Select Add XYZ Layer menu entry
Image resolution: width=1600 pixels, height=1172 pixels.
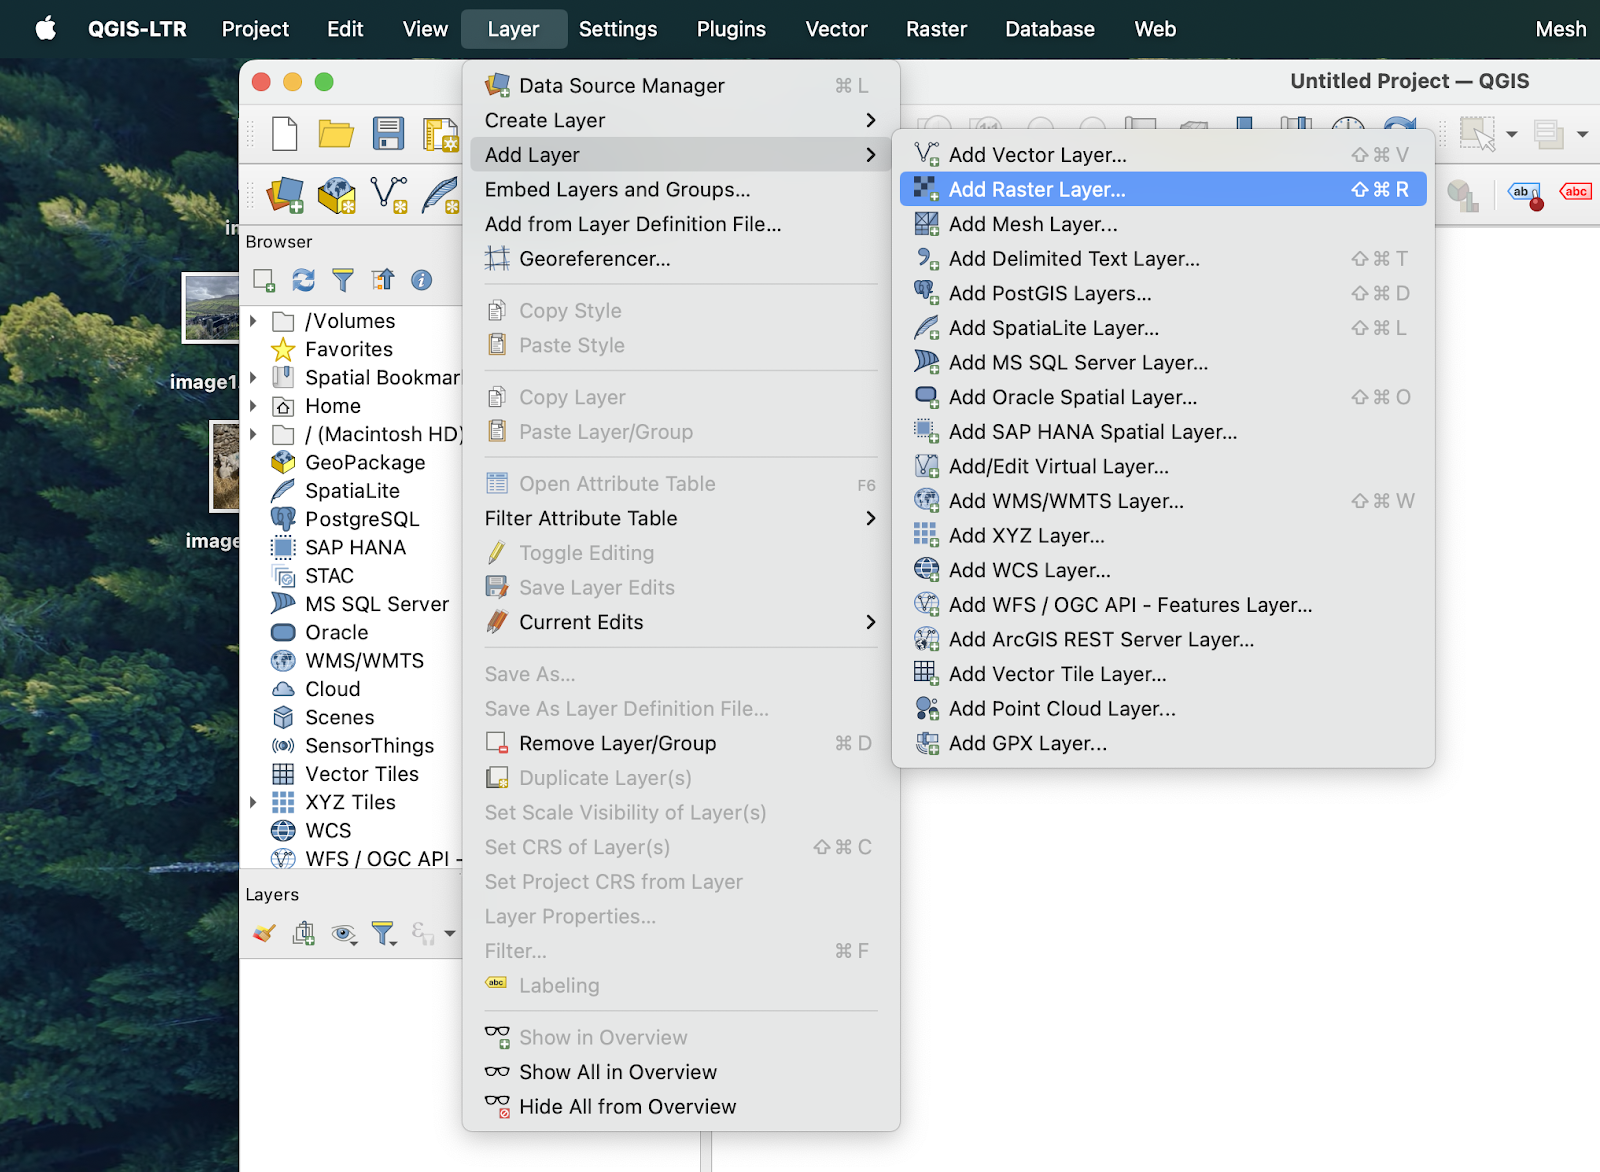[x=1163, y=536]
